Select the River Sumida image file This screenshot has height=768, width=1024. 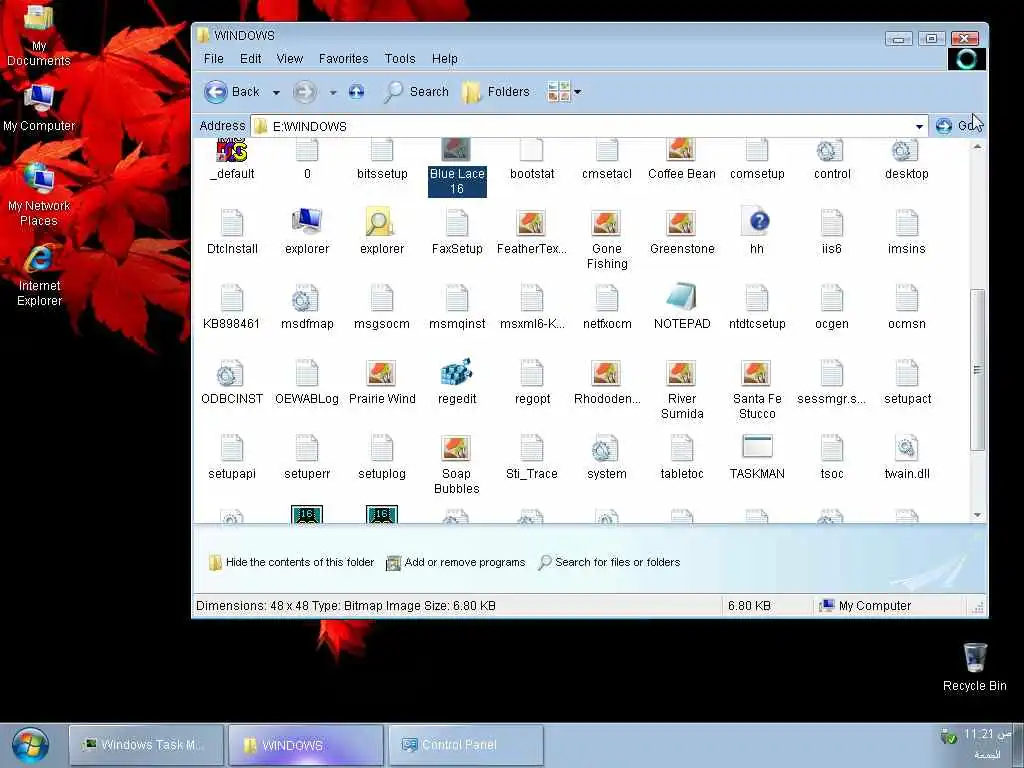tap(682, 389)
